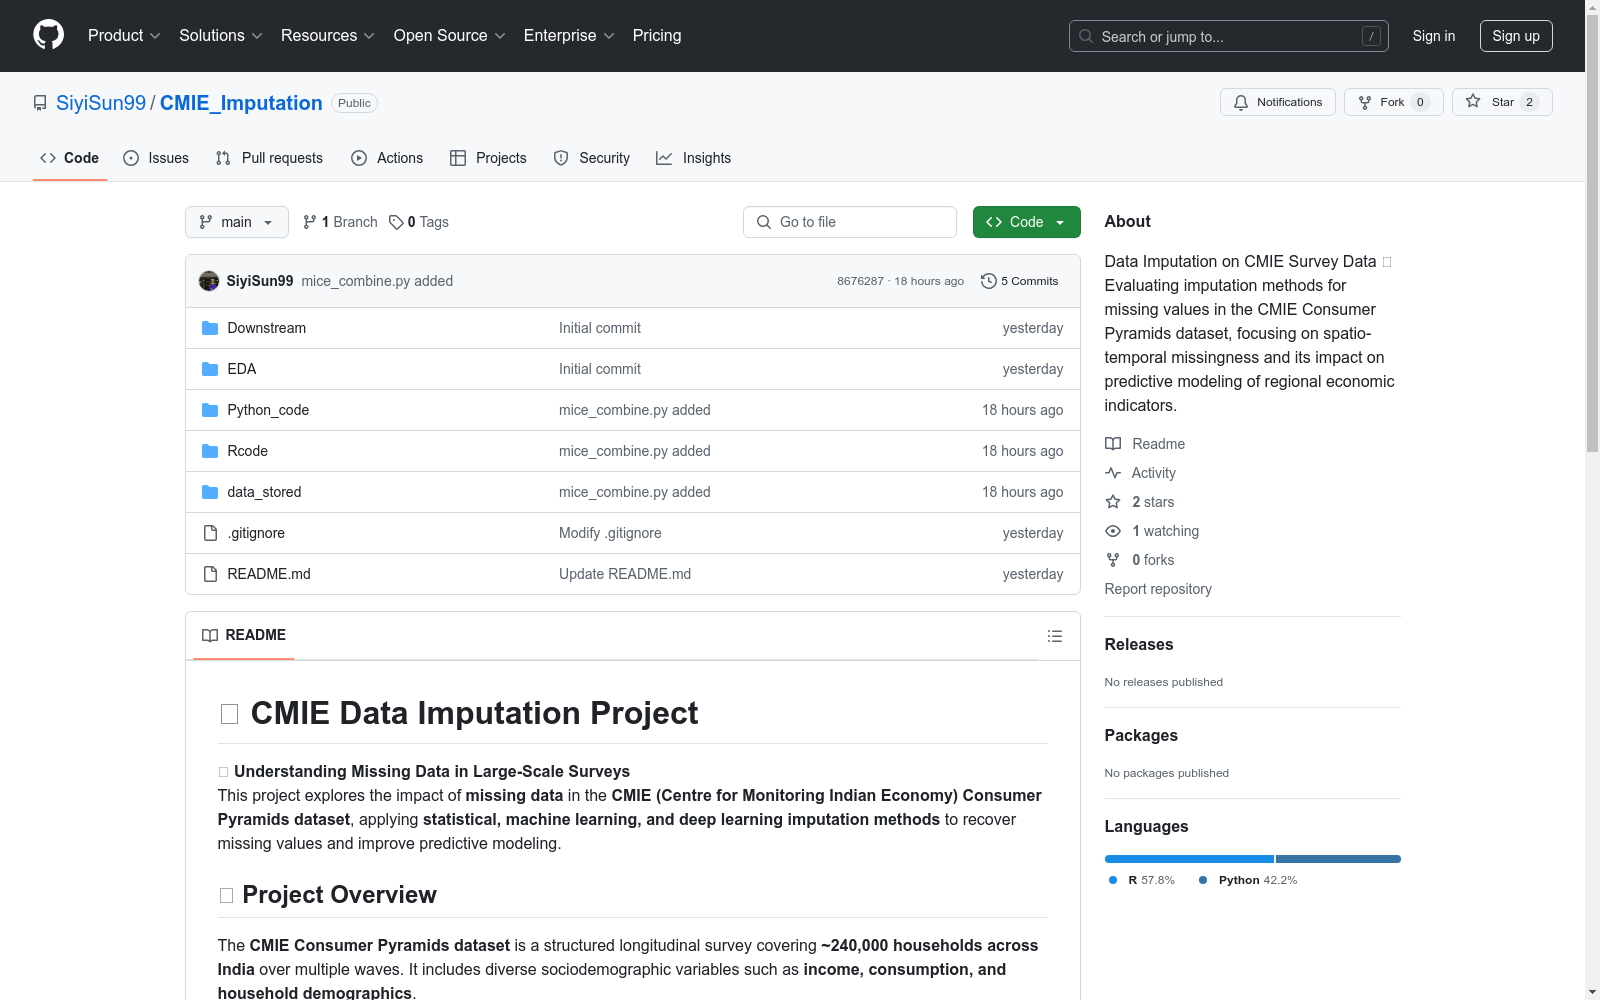Click the 1 Branch link

click(x=340, y=222)
